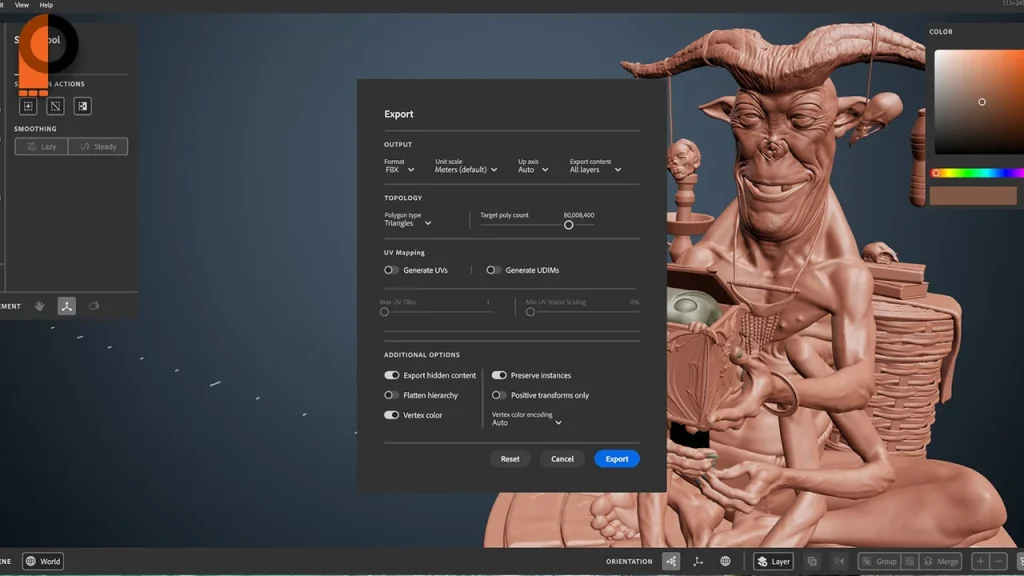Click the Export button
Viewport: 1024px width, 576px height.
(616, 458)
